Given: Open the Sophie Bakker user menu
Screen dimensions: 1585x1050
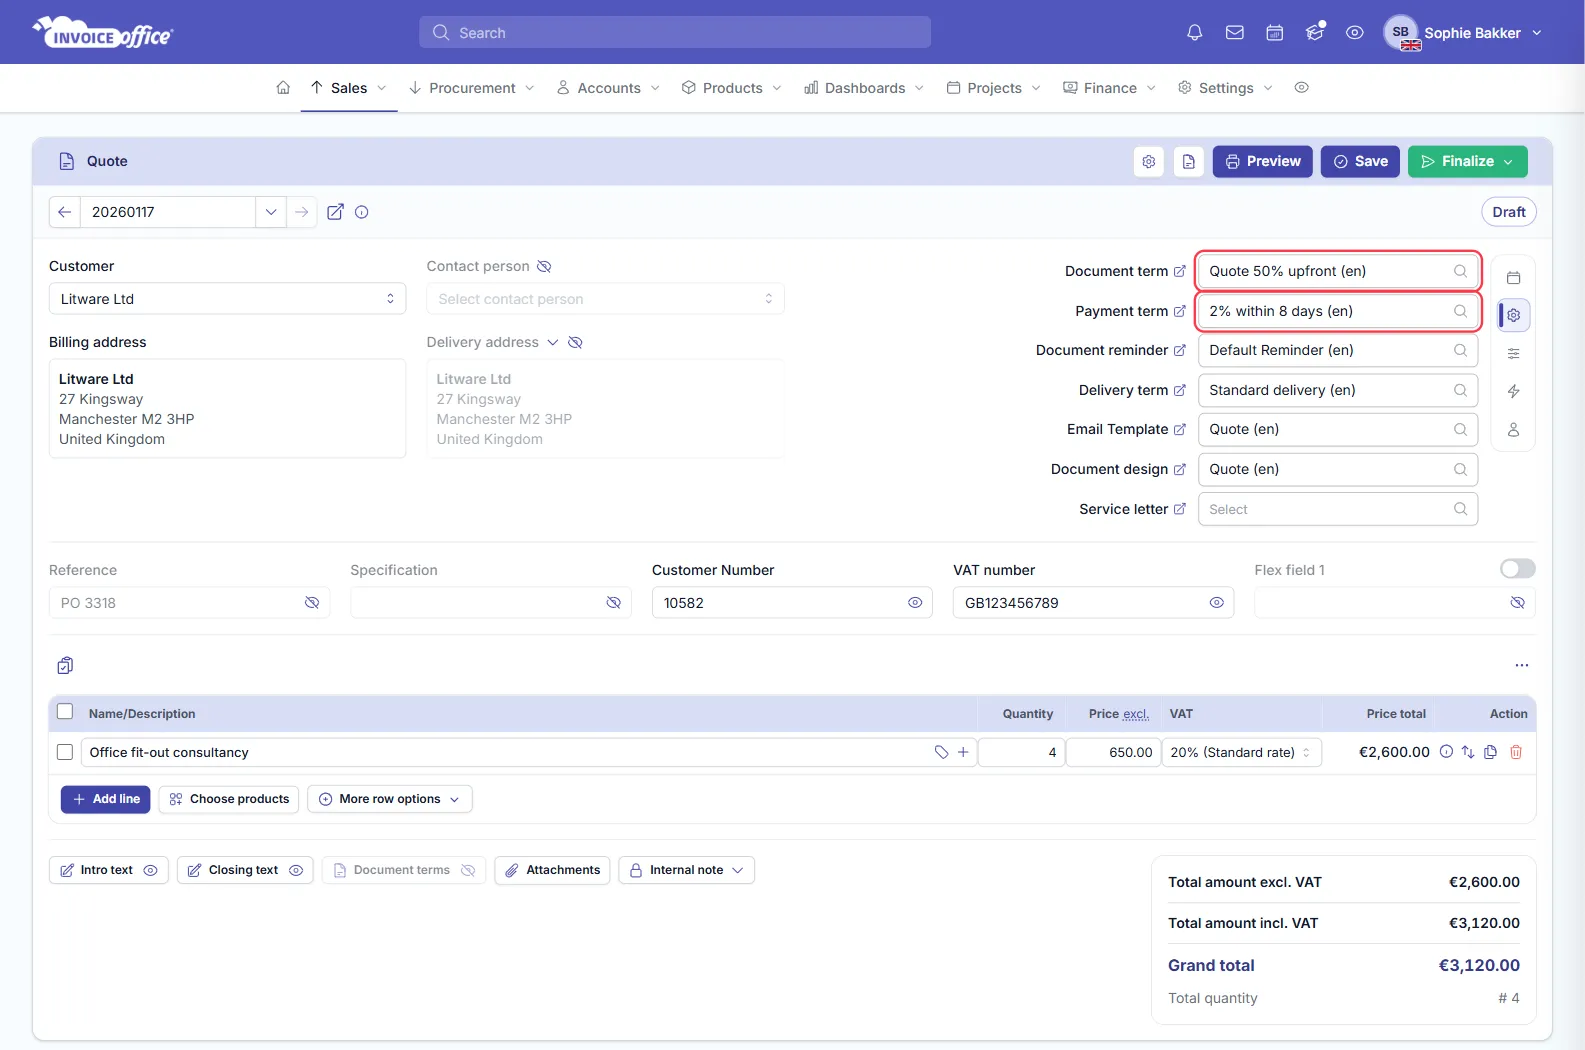Looking at the screenshot, I should 1463,33.
